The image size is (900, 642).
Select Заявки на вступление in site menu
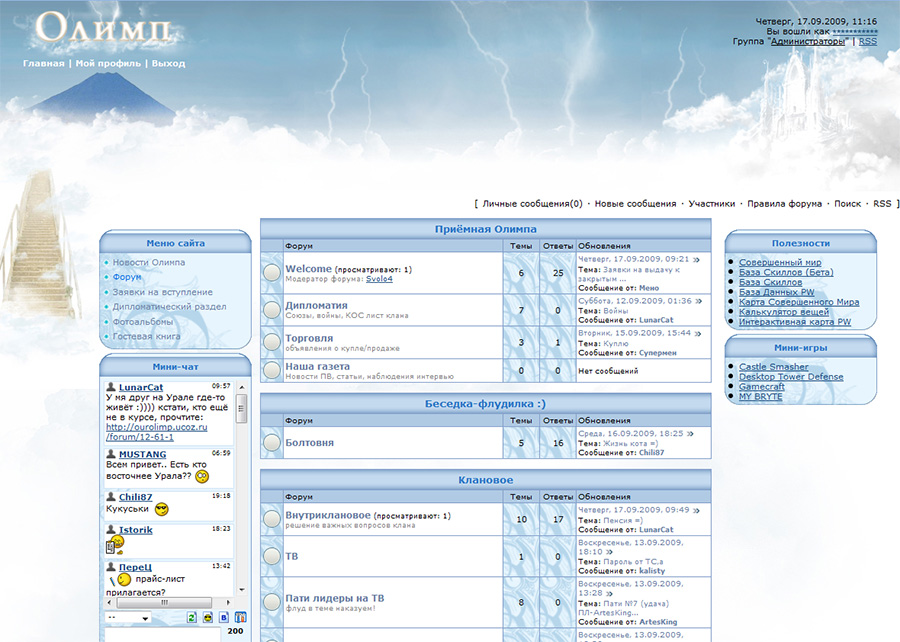click(162, 292)
